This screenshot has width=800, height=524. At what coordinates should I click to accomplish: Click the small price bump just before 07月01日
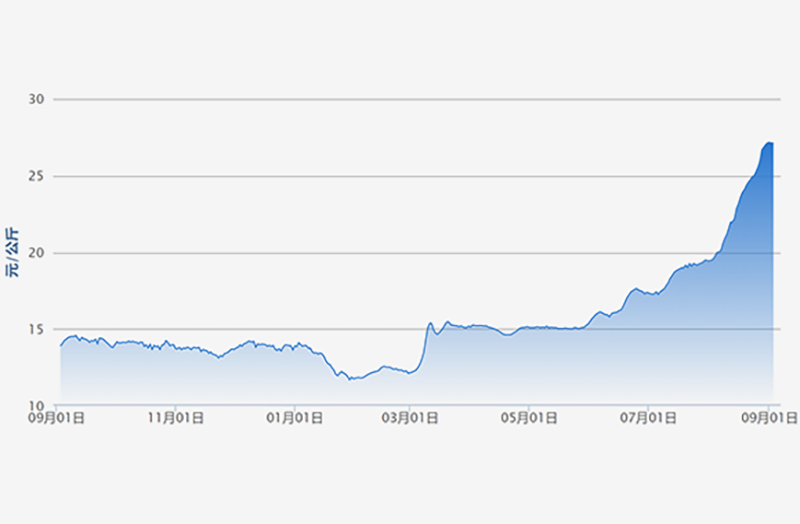(636, 289)
